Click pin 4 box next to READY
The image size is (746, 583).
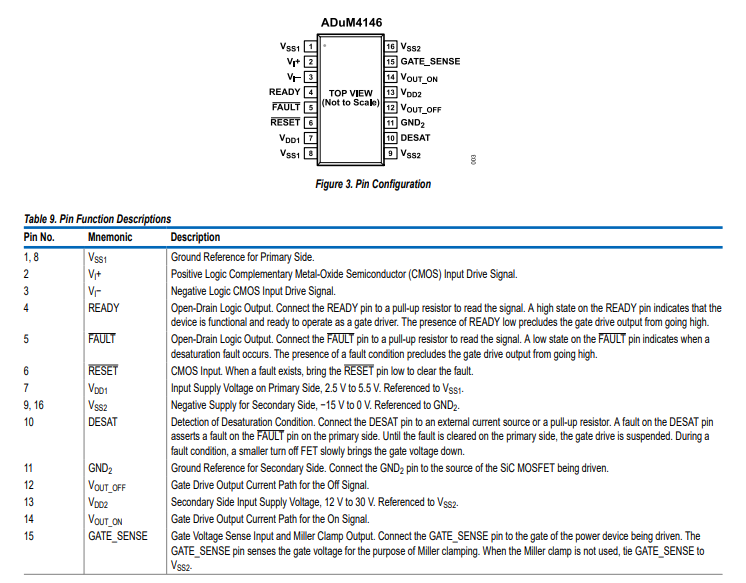point(310,92)
